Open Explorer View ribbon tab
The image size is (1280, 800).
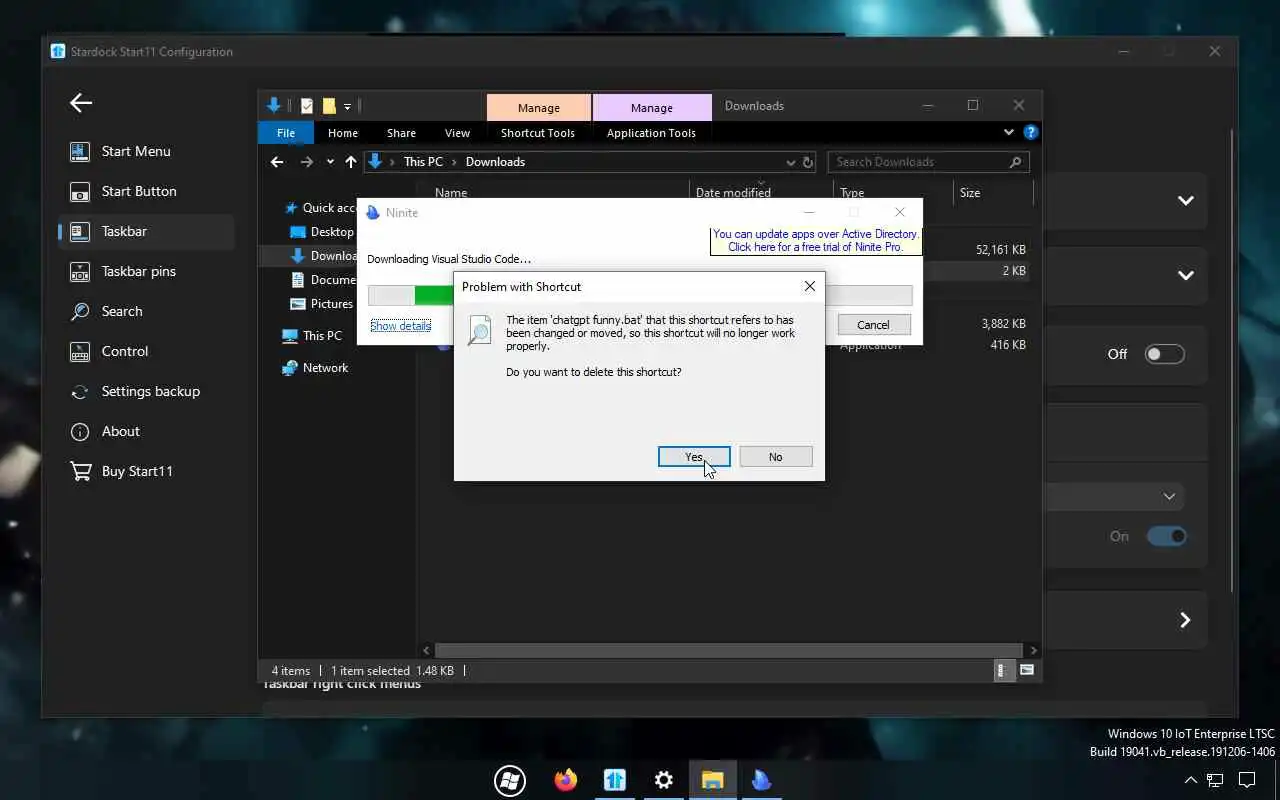[x=457, y=133]
